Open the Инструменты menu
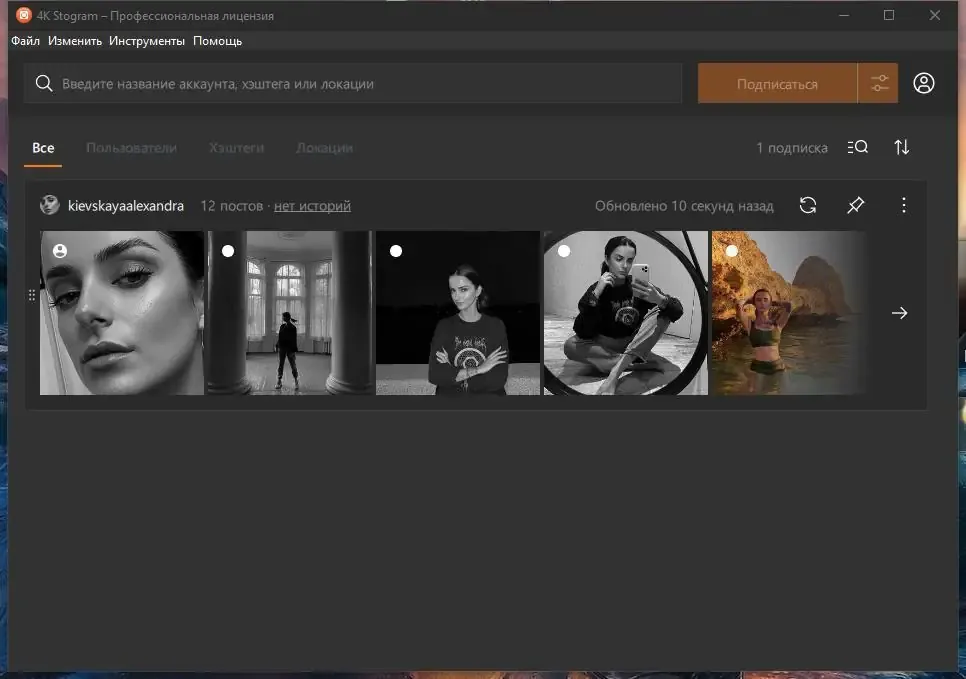 point(147,41)
